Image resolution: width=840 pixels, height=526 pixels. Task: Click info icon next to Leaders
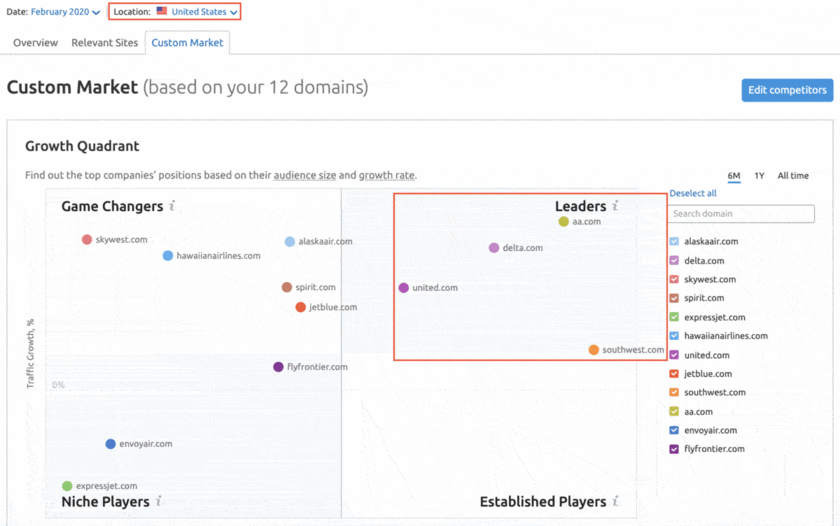[616, 206]
